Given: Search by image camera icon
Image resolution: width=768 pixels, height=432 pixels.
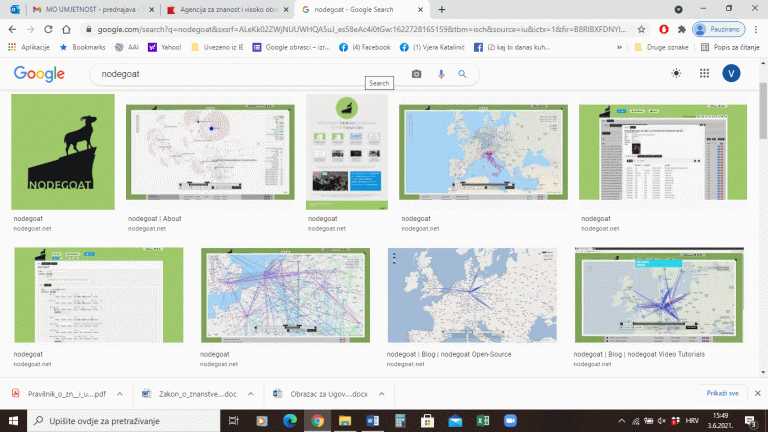Looking at the screenshot, I should (x=416, y=74).
